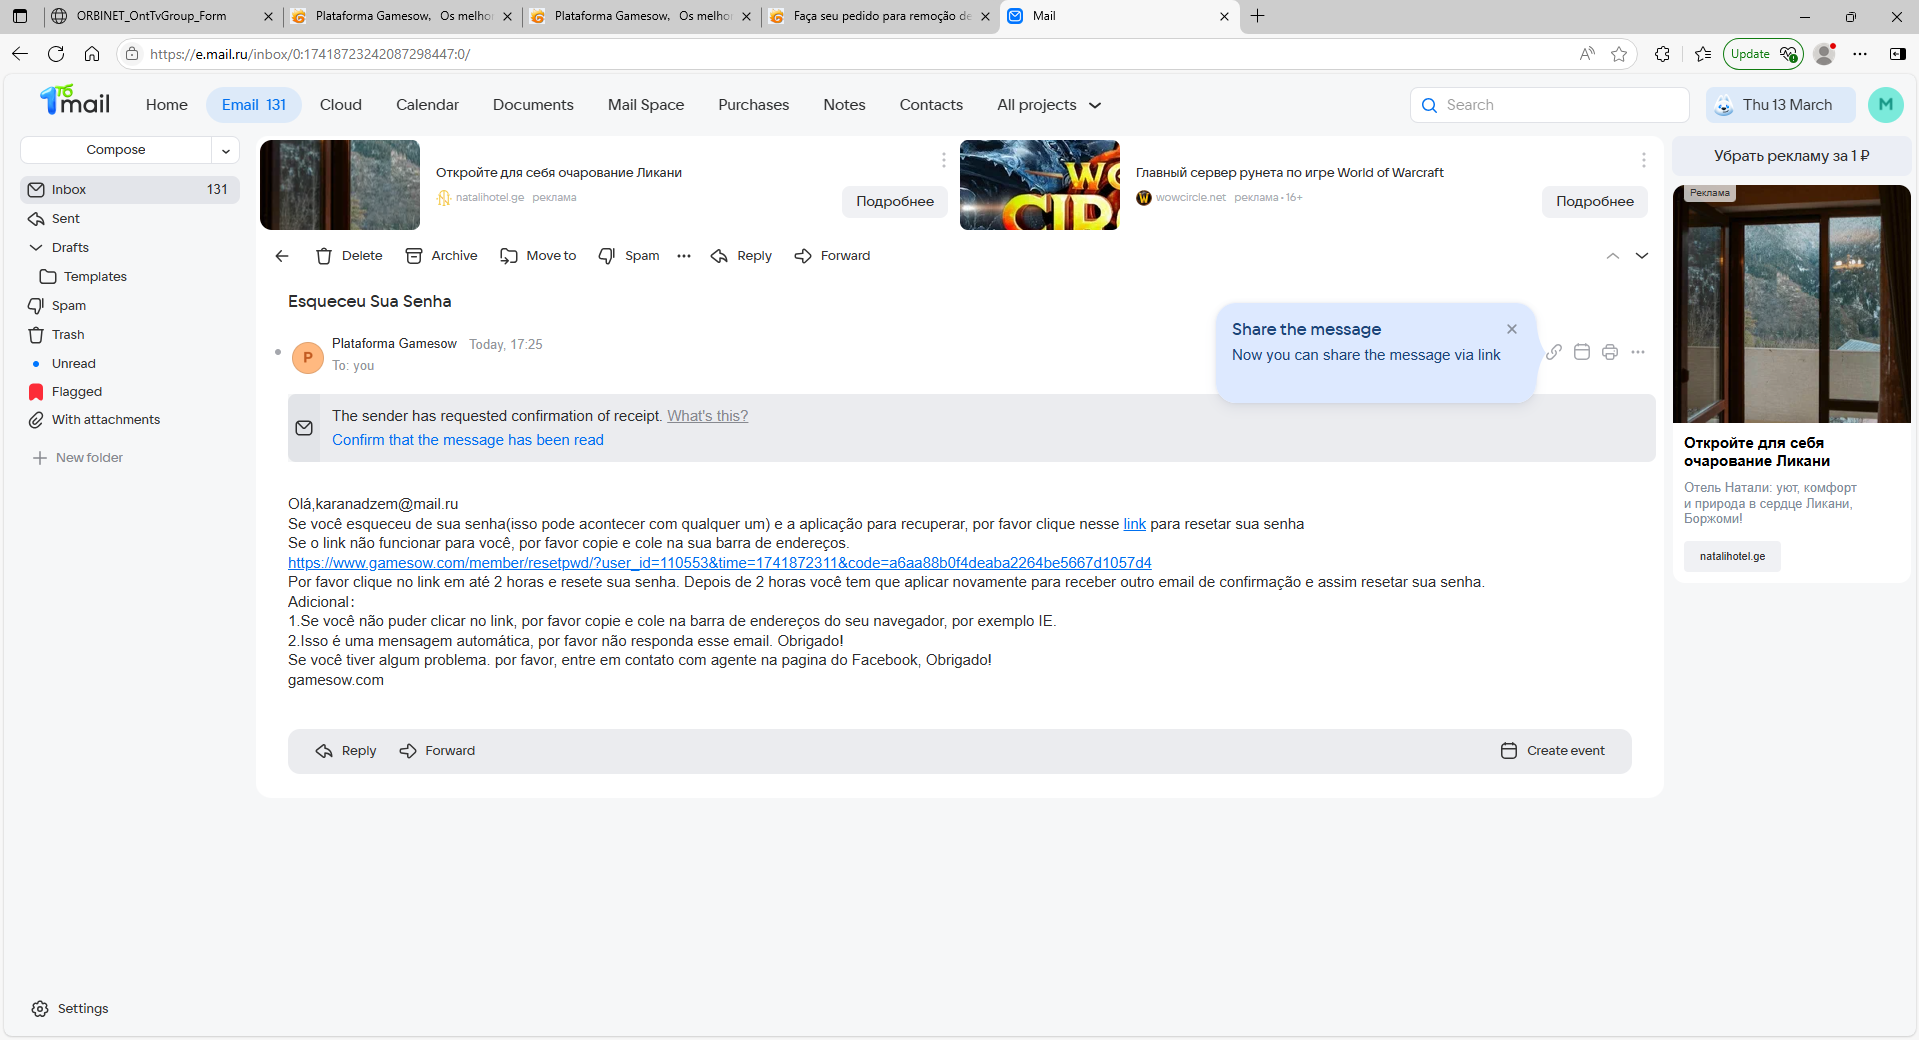Viewport: 1919px width, 1040px height.
Task: Open the Templates folder
Action: coord(130,277)
